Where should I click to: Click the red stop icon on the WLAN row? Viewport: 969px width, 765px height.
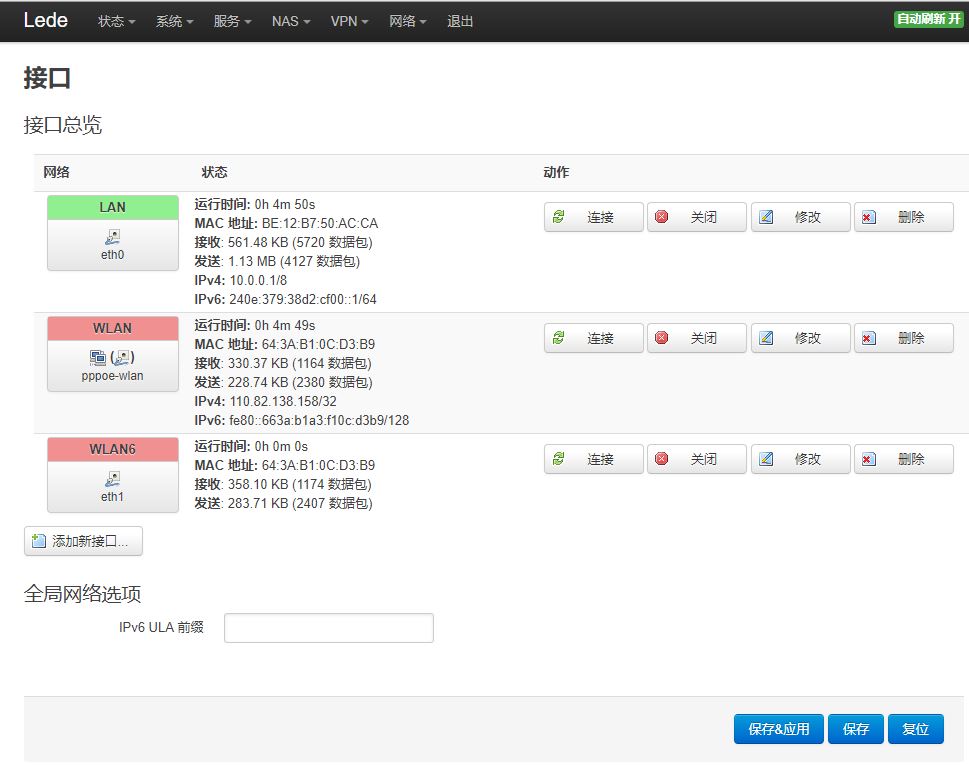[x=662, y=337]
